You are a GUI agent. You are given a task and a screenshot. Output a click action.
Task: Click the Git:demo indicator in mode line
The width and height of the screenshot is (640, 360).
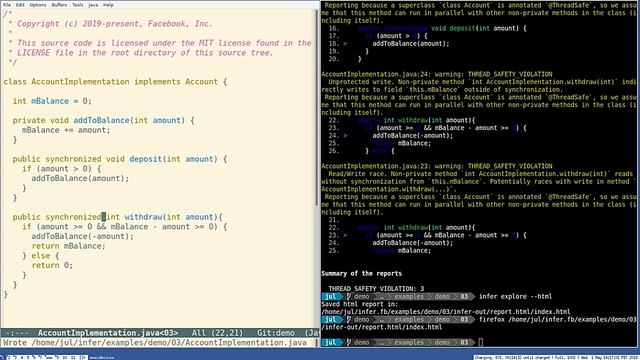point(276,333)
